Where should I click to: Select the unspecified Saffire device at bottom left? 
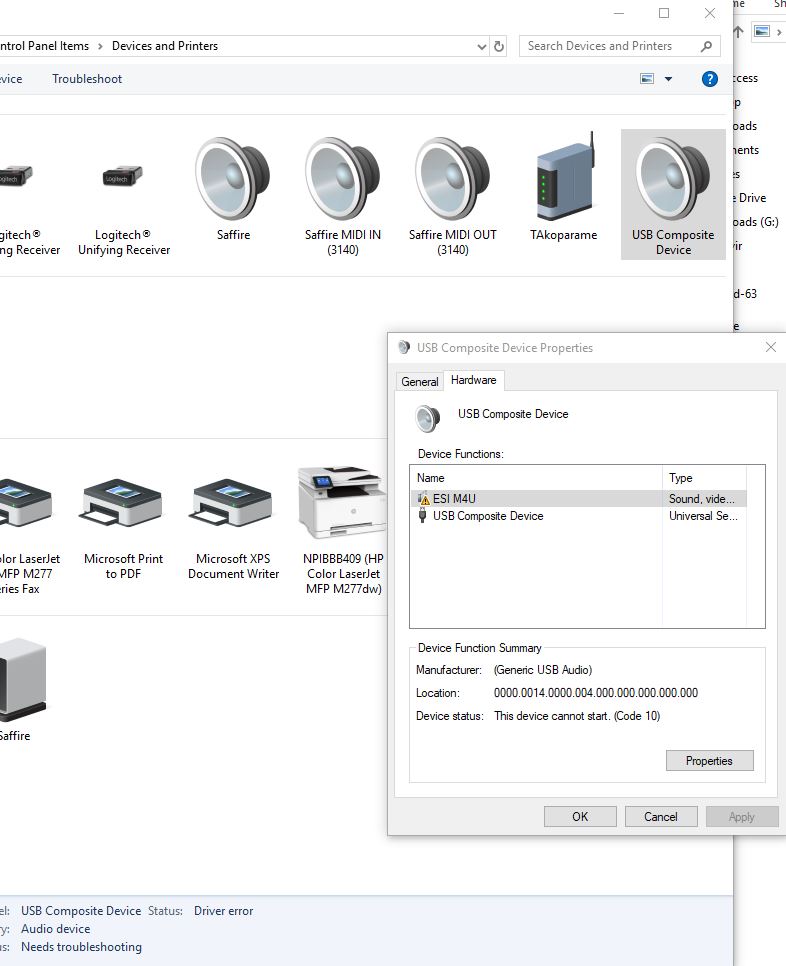coord(22,680)
